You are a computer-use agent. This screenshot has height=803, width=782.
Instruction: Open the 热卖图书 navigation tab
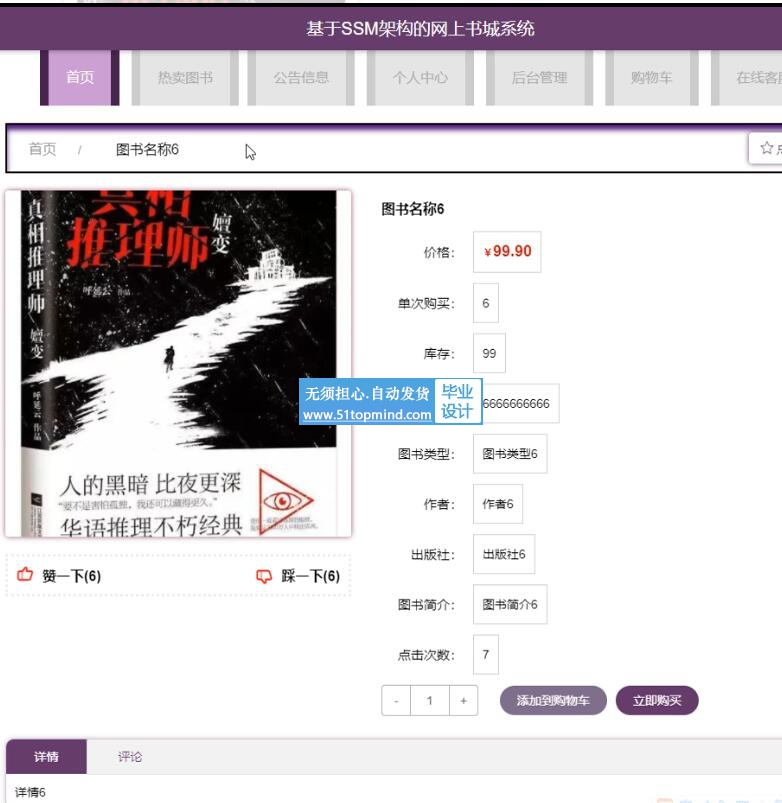pos(185,77)
